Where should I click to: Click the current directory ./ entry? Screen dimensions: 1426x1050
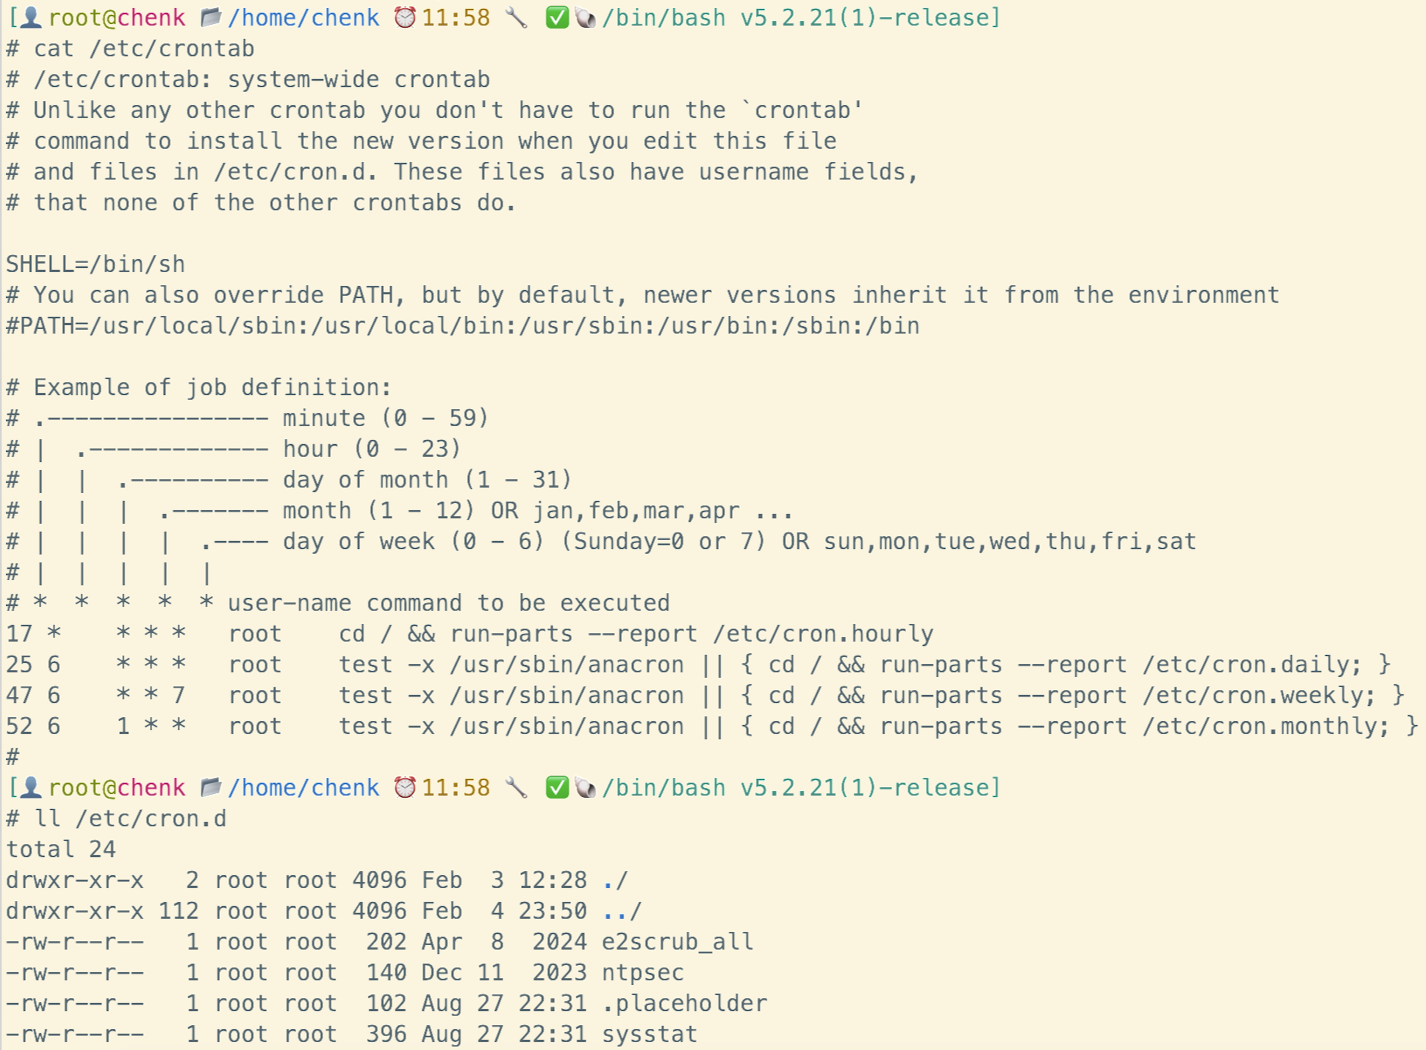[615, 881]
